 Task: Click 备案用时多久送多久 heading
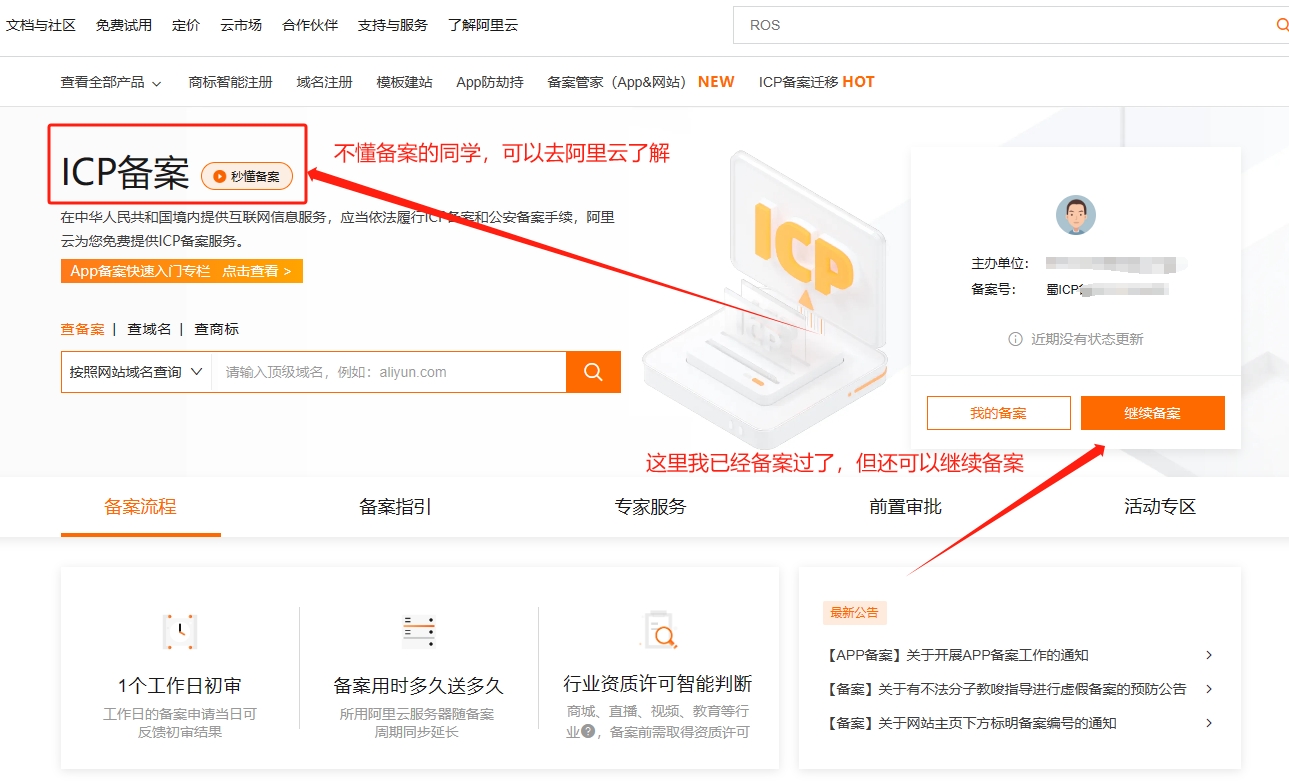[x=418, y=686]
